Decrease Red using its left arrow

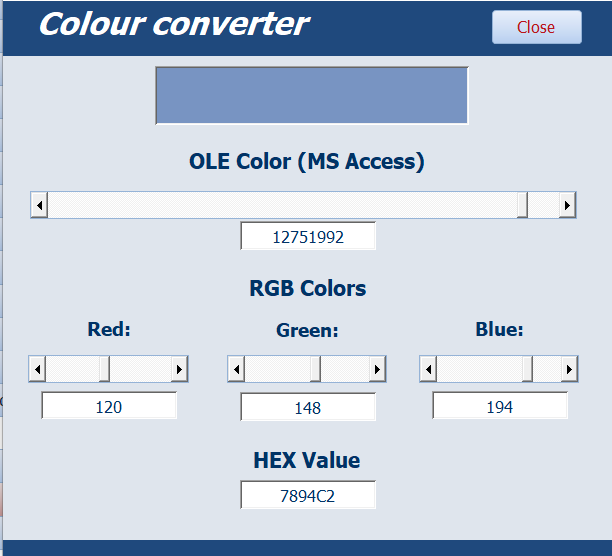coord(37,369)
